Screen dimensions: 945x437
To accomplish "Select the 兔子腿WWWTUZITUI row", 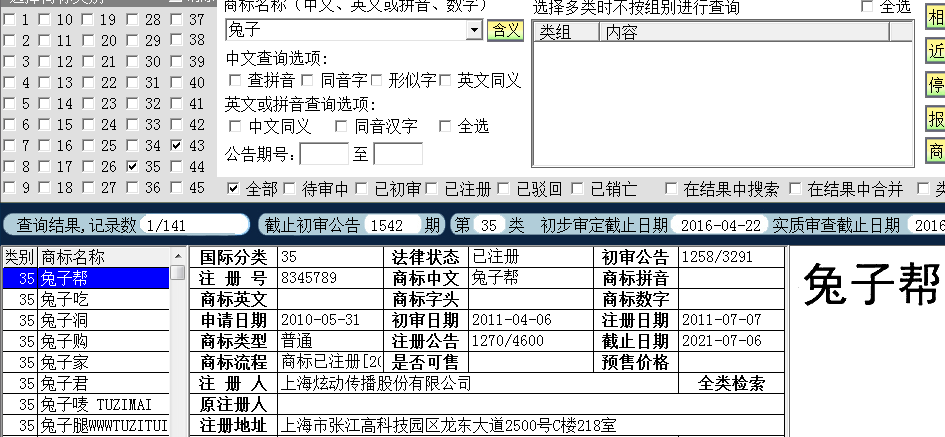I will pos(86,426).
